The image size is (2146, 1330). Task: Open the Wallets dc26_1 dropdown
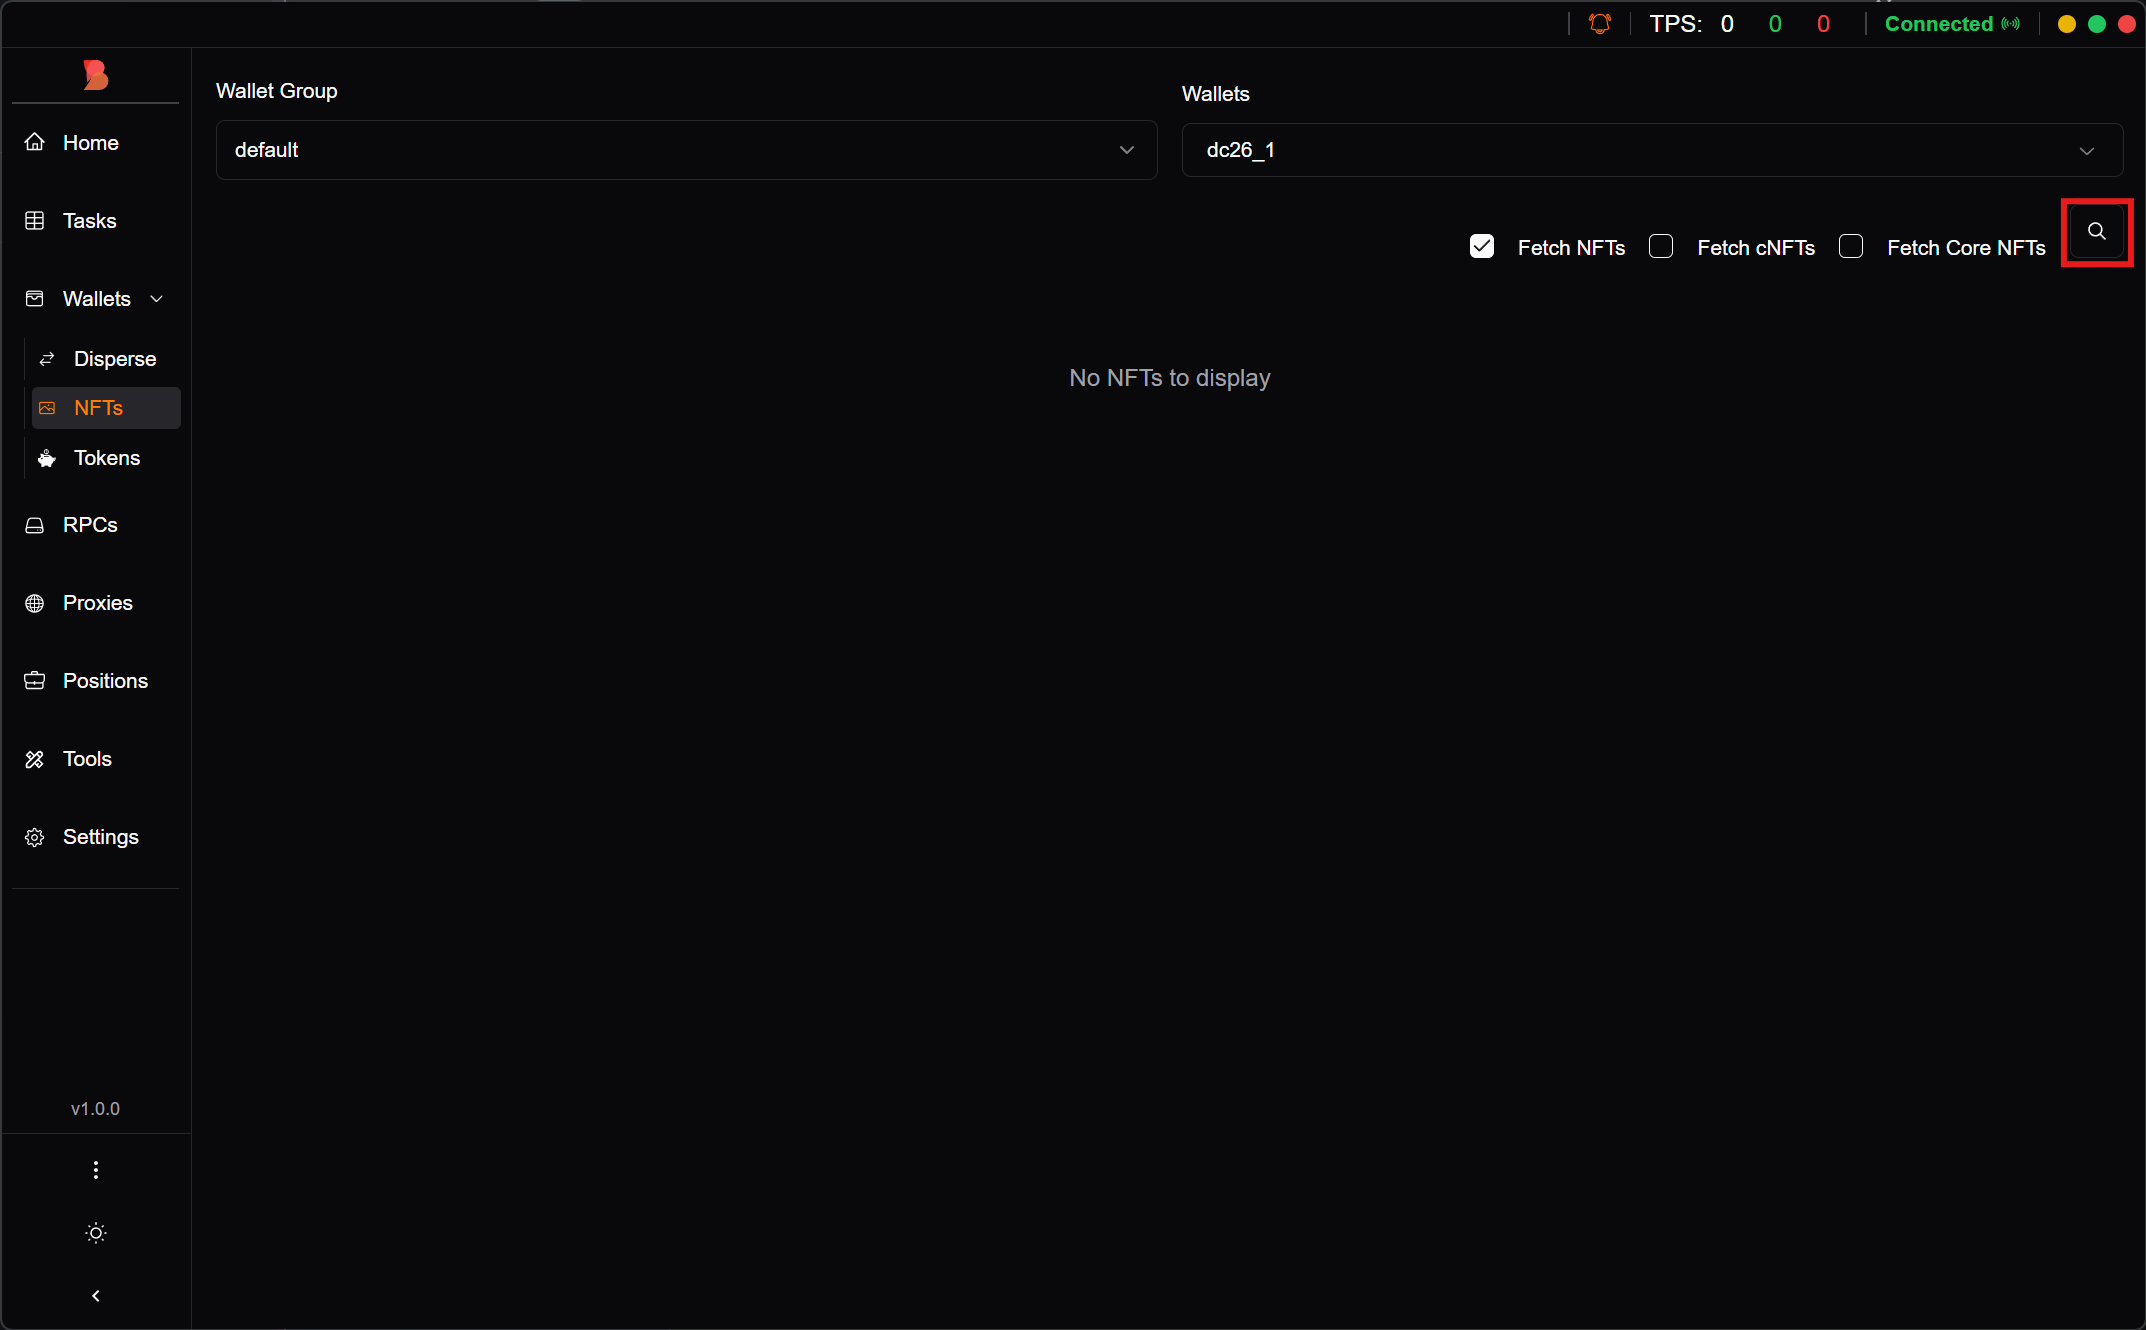tap(1652, 150)
